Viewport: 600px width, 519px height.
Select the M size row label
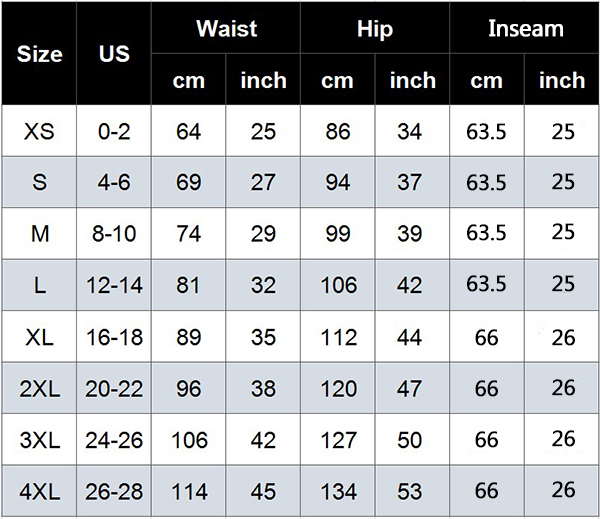pos(39,234)
